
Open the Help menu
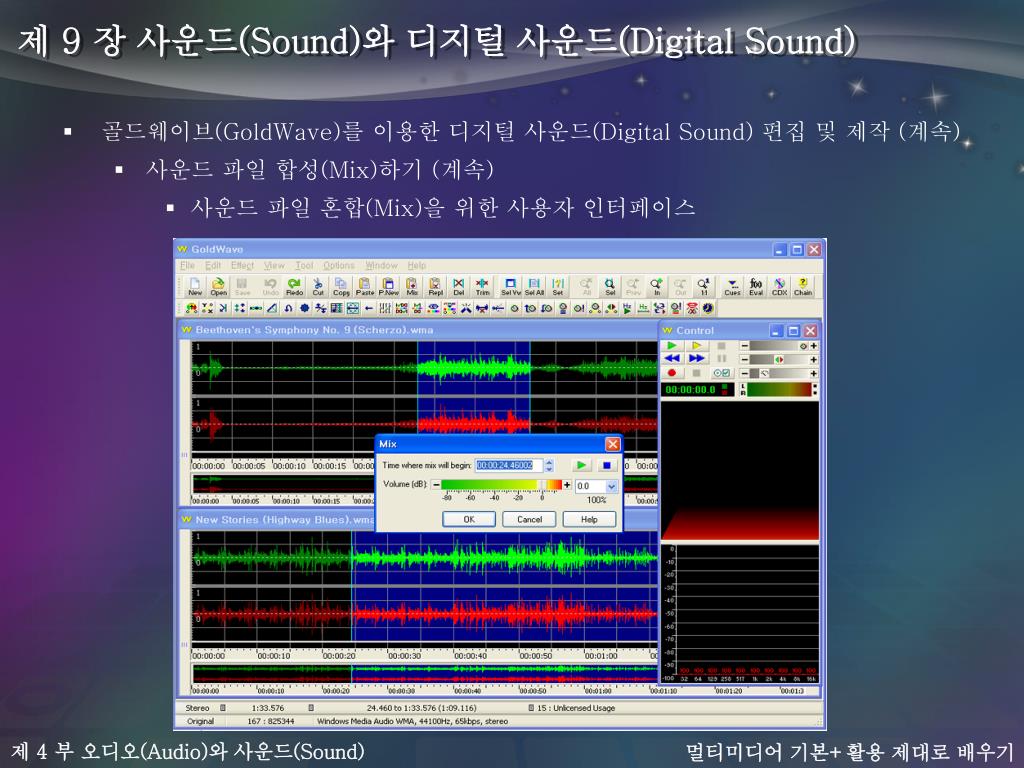click(x=417, y=265)
